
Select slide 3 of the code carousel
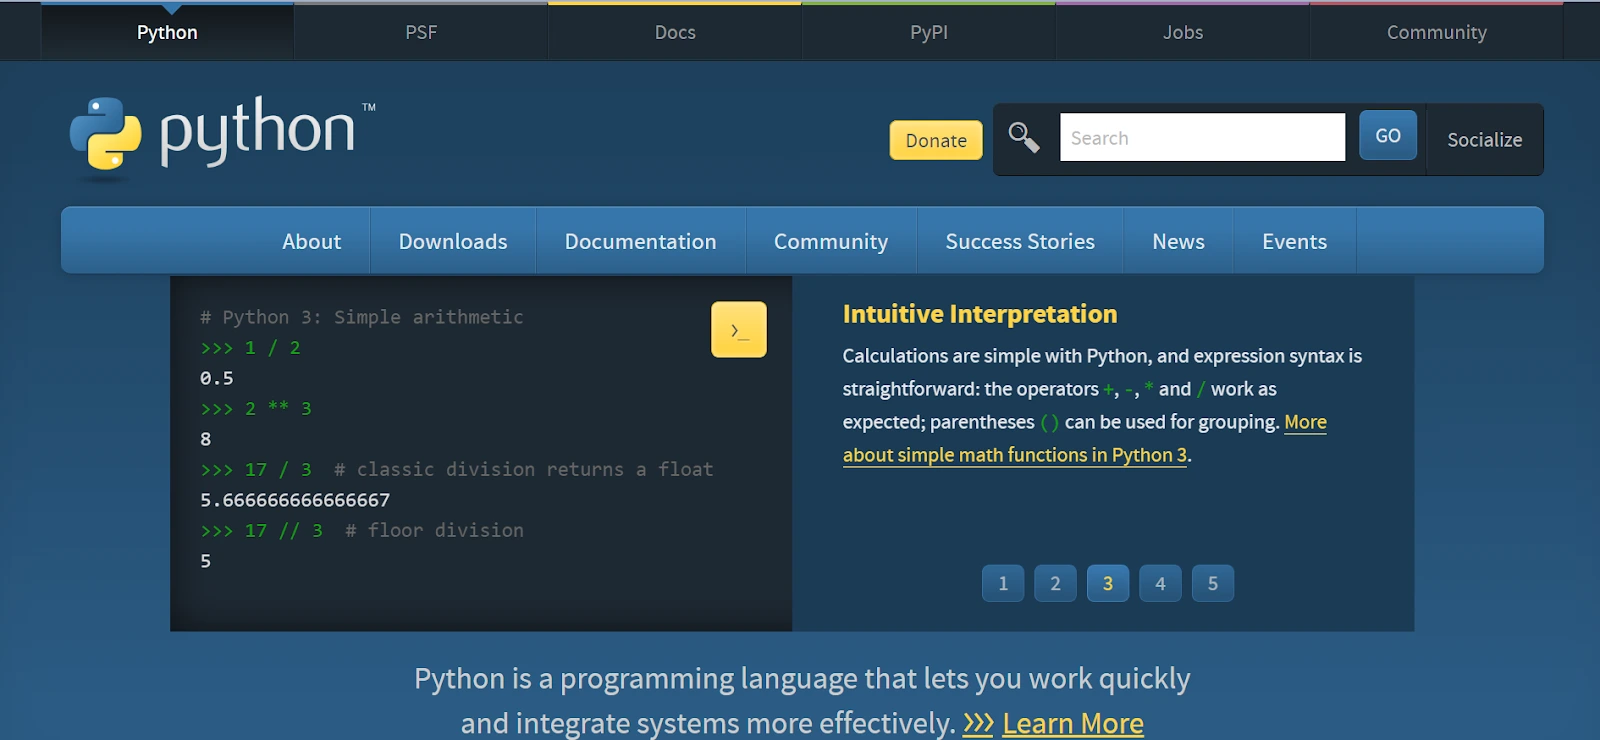point(1108,583)
